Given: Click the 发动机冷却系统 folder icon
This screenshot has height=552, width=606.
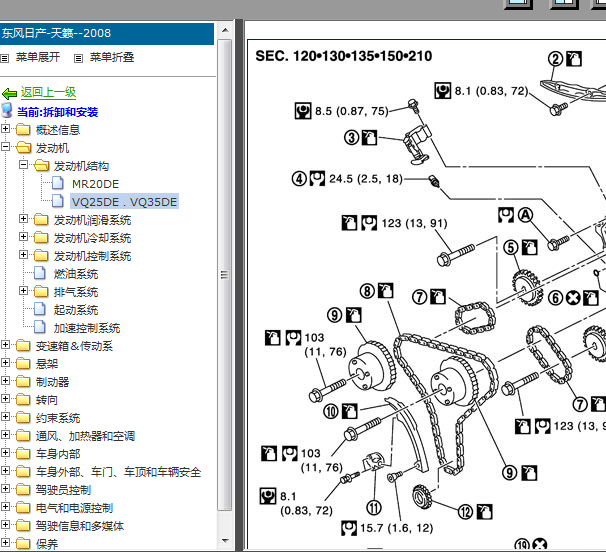Looking at the screenshot, I should coord(41,237).
